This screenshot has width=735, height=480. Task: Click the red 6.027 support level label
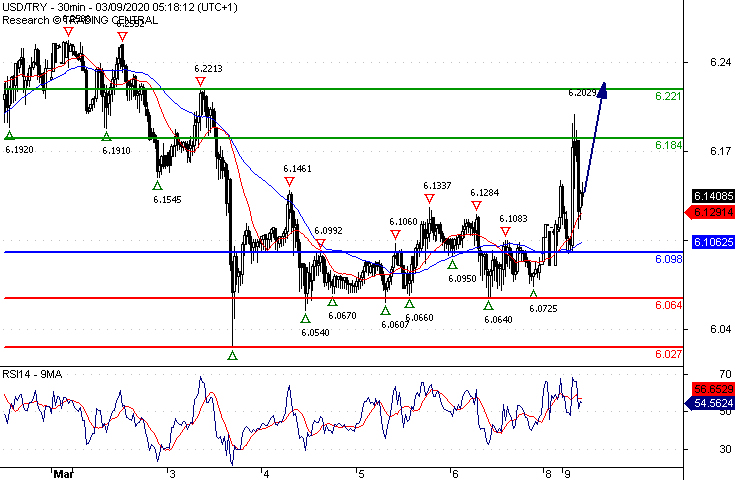(x=668, y=354)
